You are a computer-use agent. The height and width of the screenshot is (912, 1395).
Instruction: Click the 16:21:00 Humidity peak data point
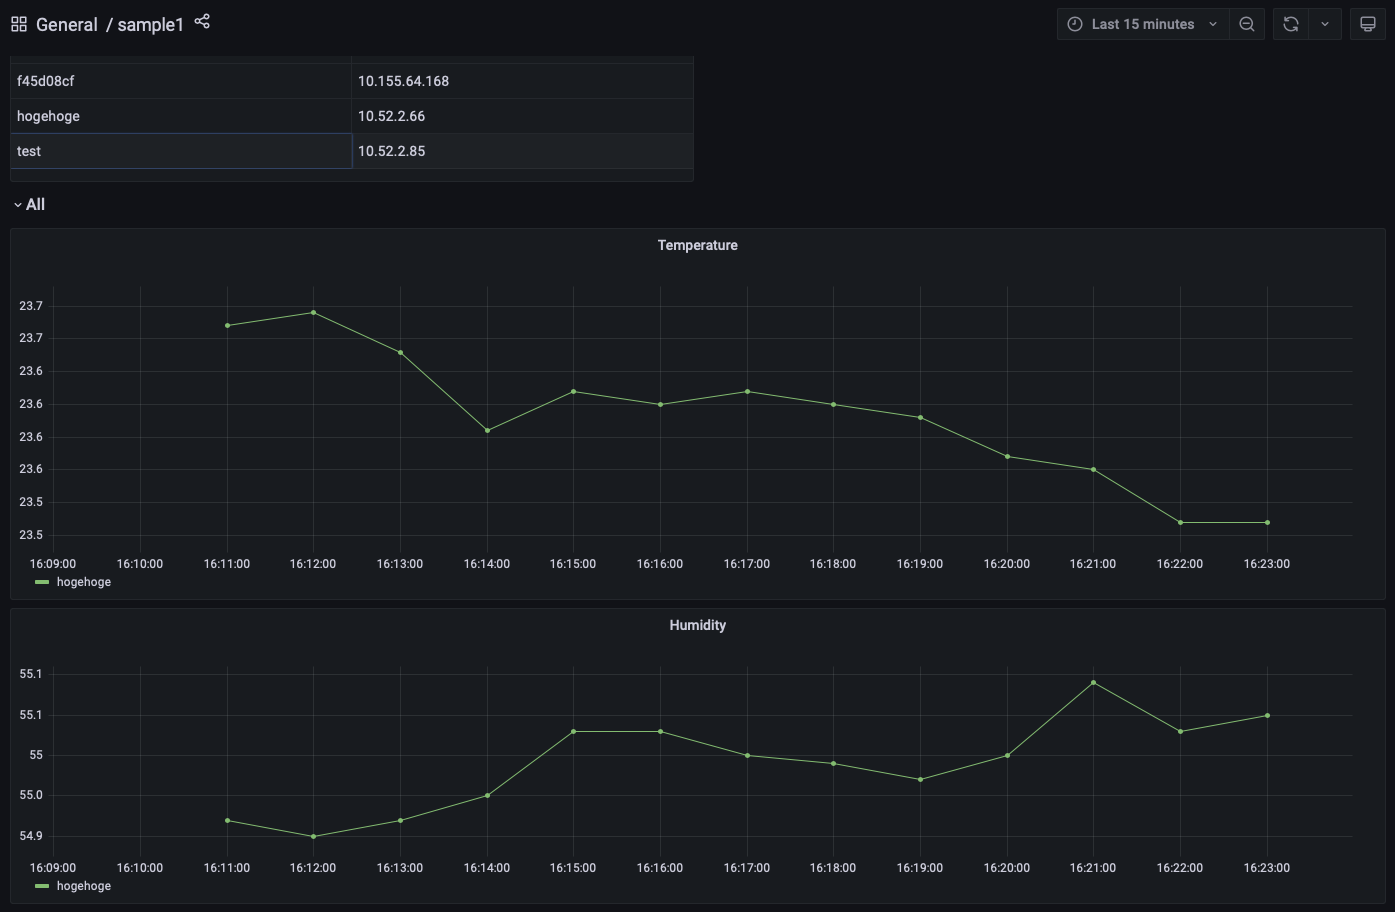tap(1093, 682)
